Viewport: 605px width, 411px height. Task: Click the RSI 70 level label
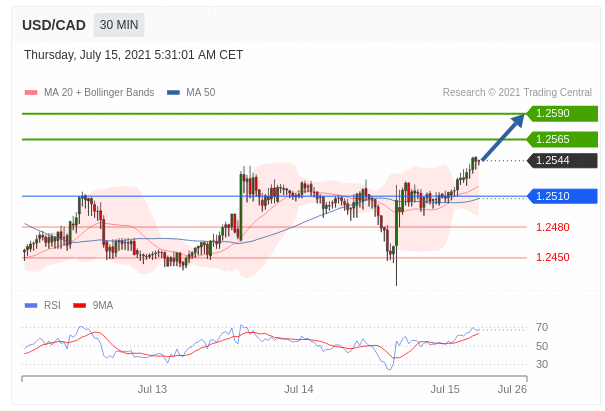(541, 327)
